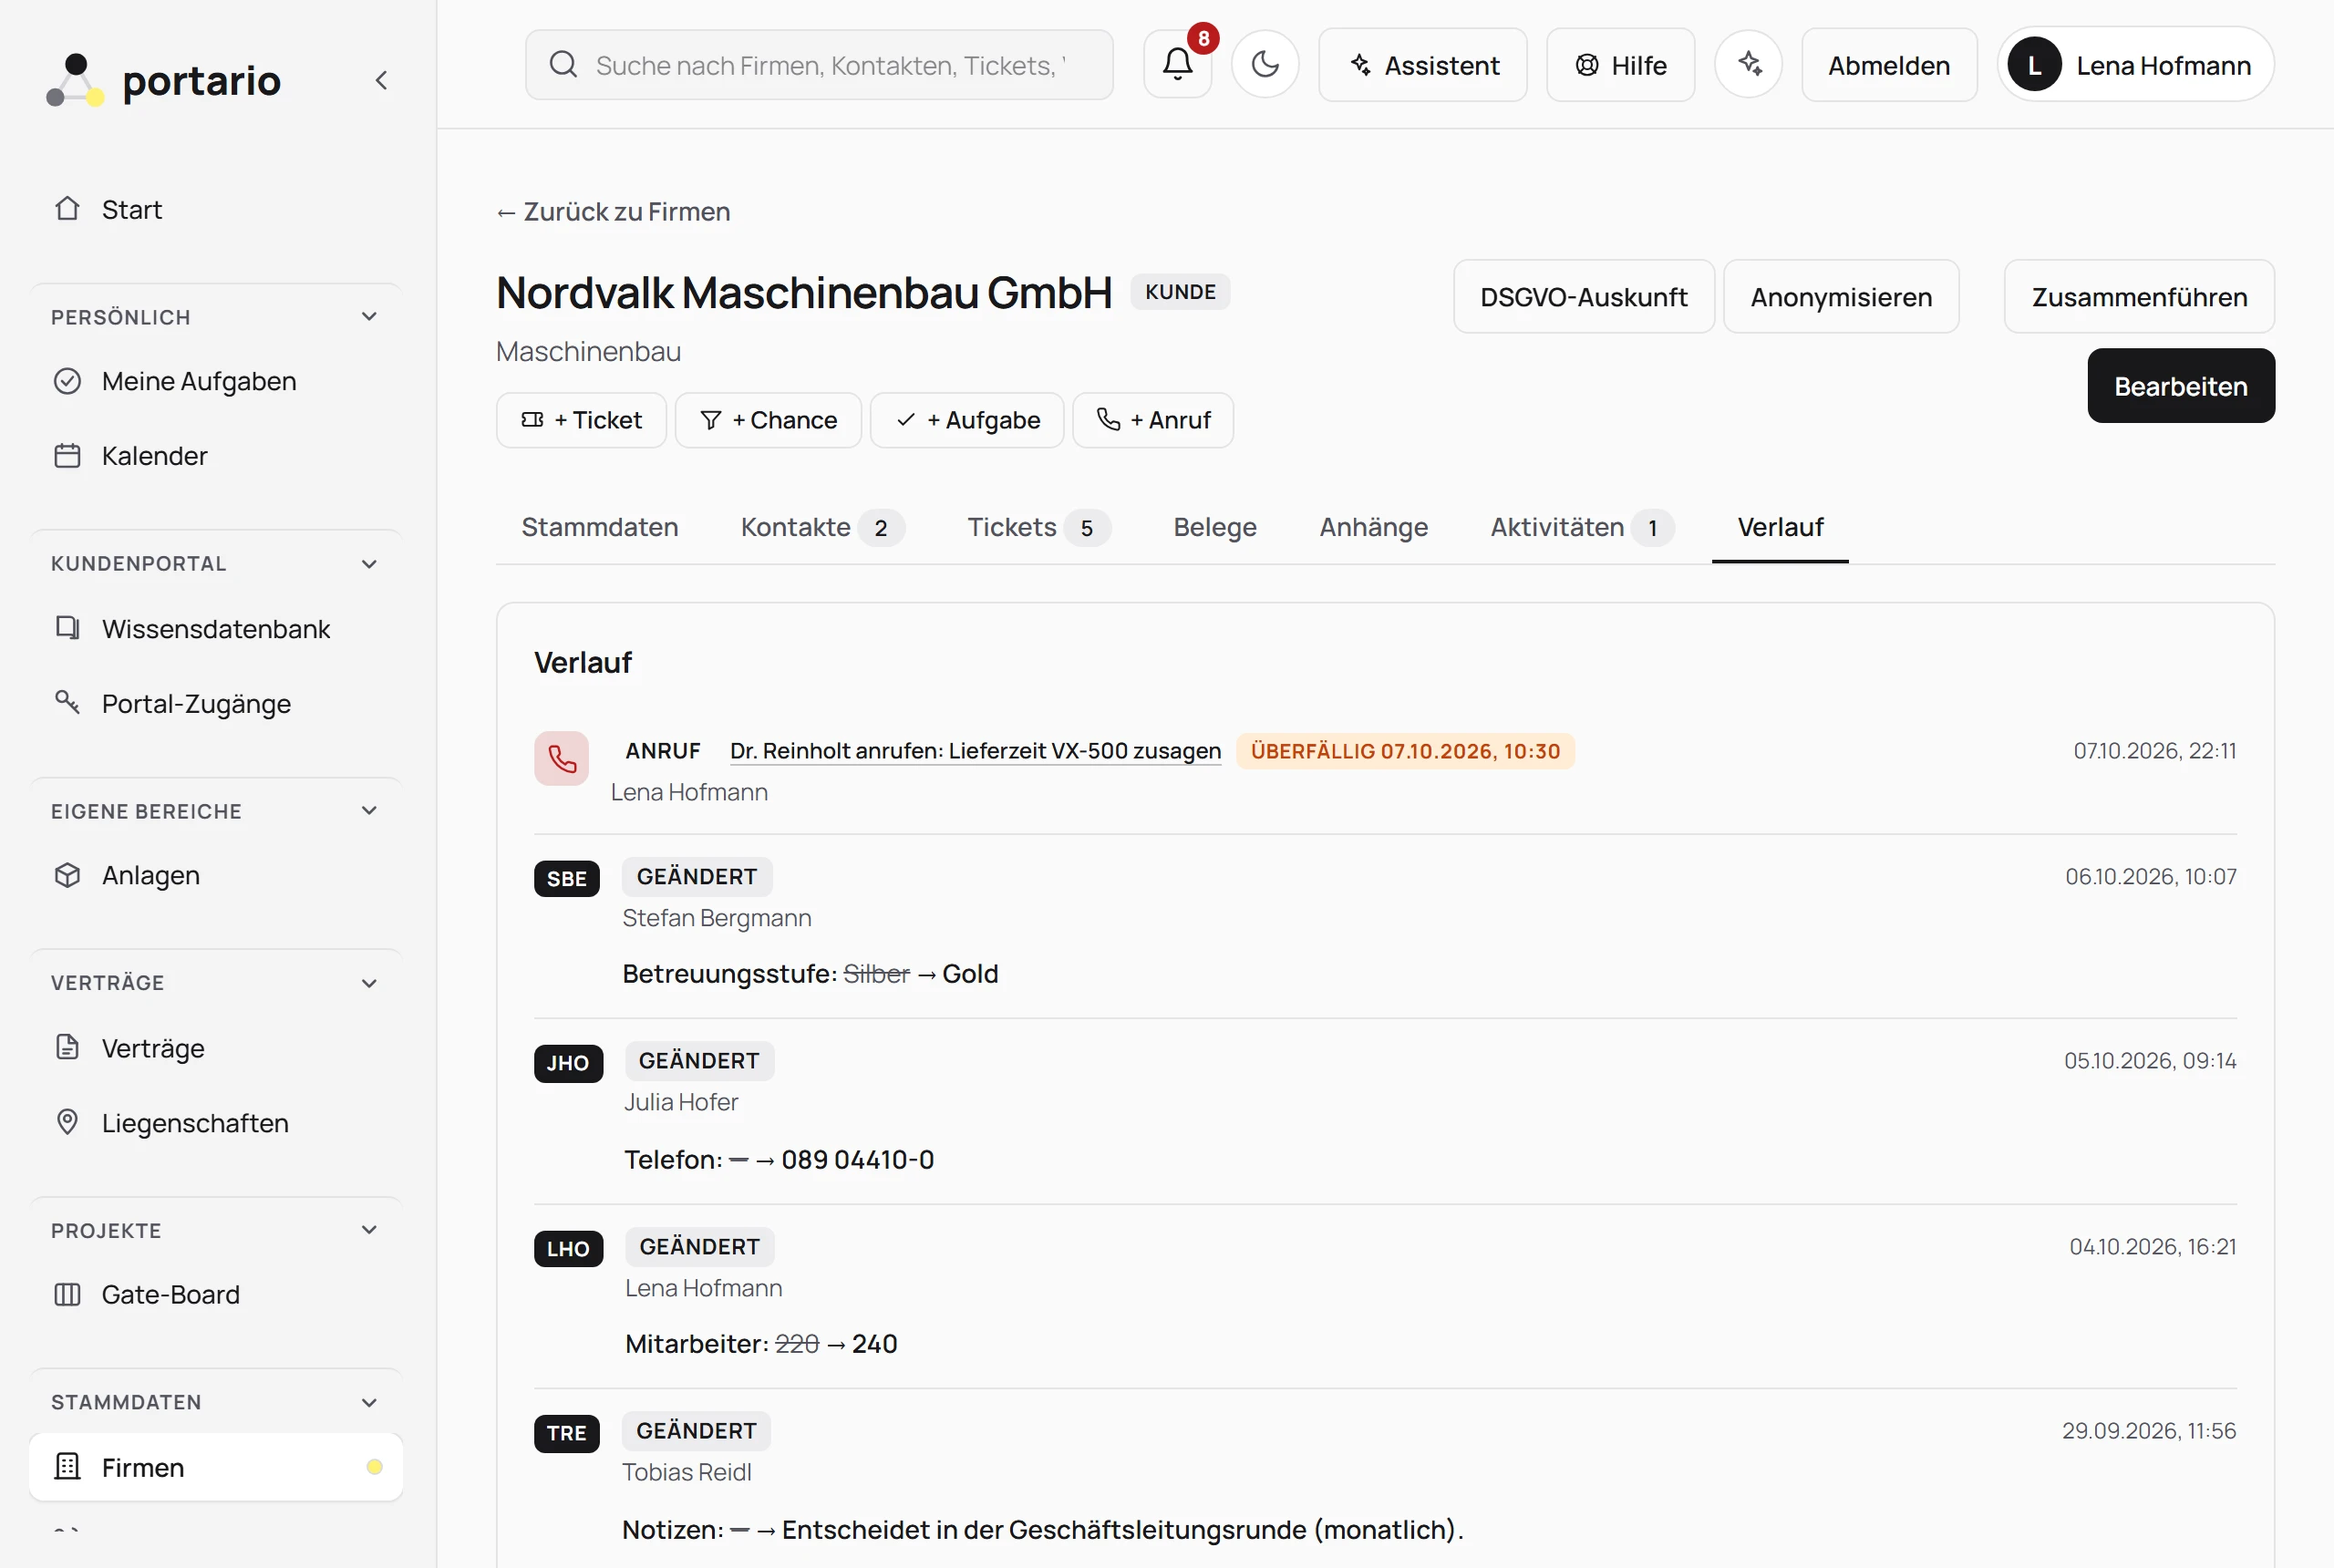Open Kalender in the sidebar
This screenshot has width=2334, height=1568.
pyautogui.click(x=216, y=456)
